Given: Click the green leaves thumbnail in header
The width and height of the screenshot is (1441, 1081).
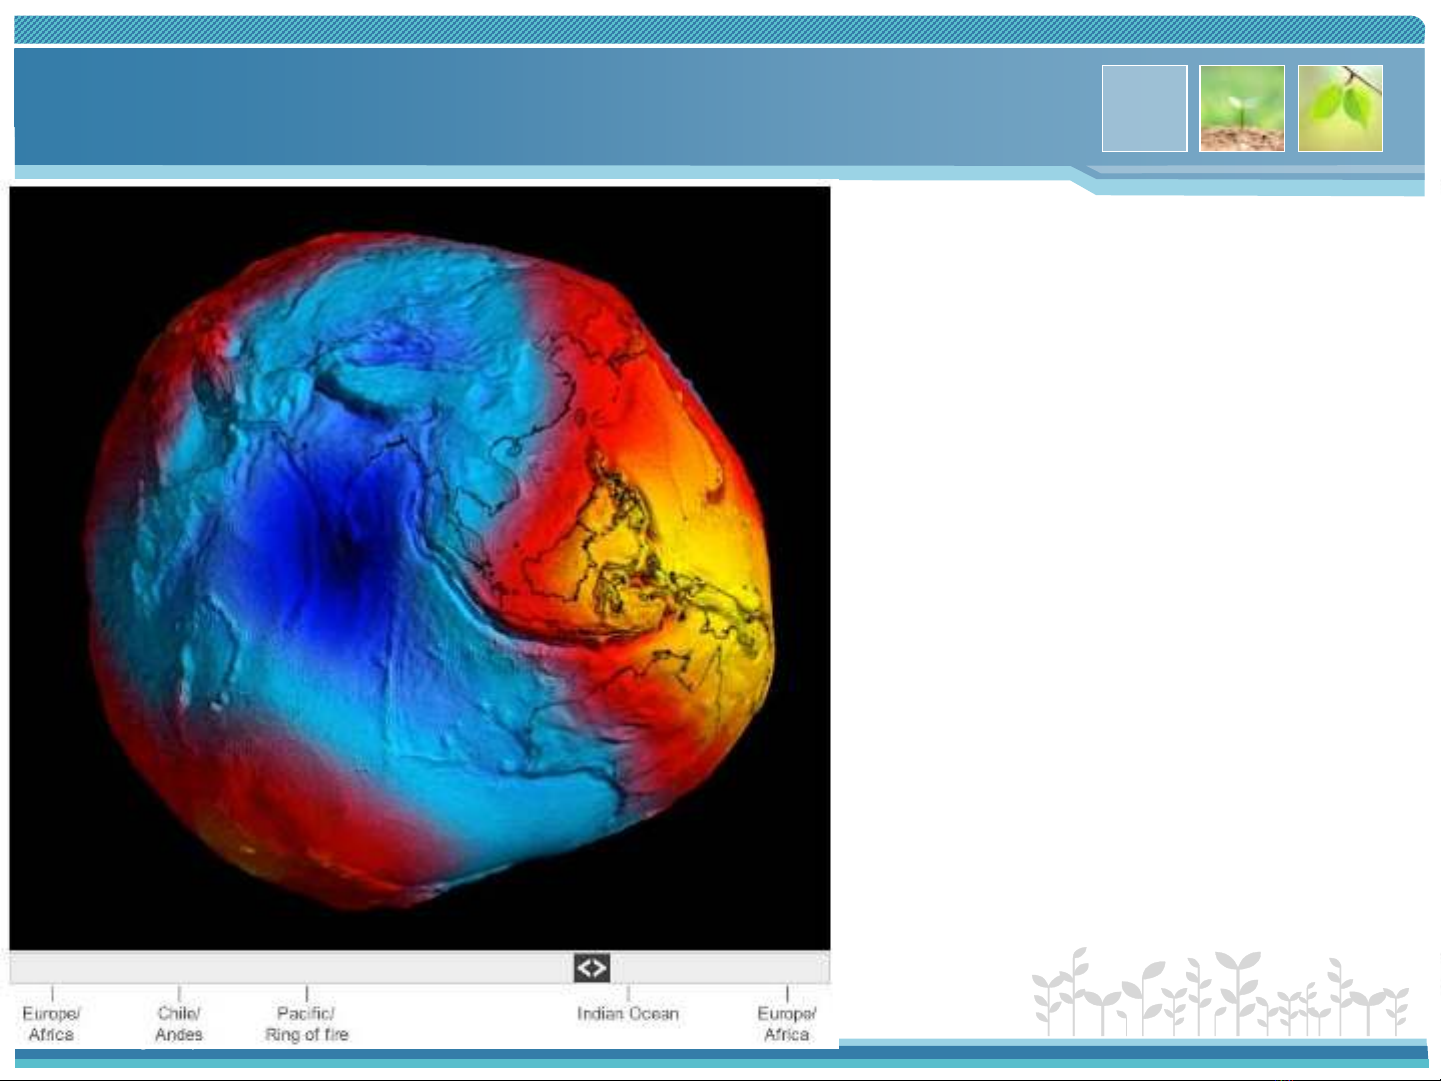Looking at the screenshot, I should pyautogui.click(x=1340, y=109).
